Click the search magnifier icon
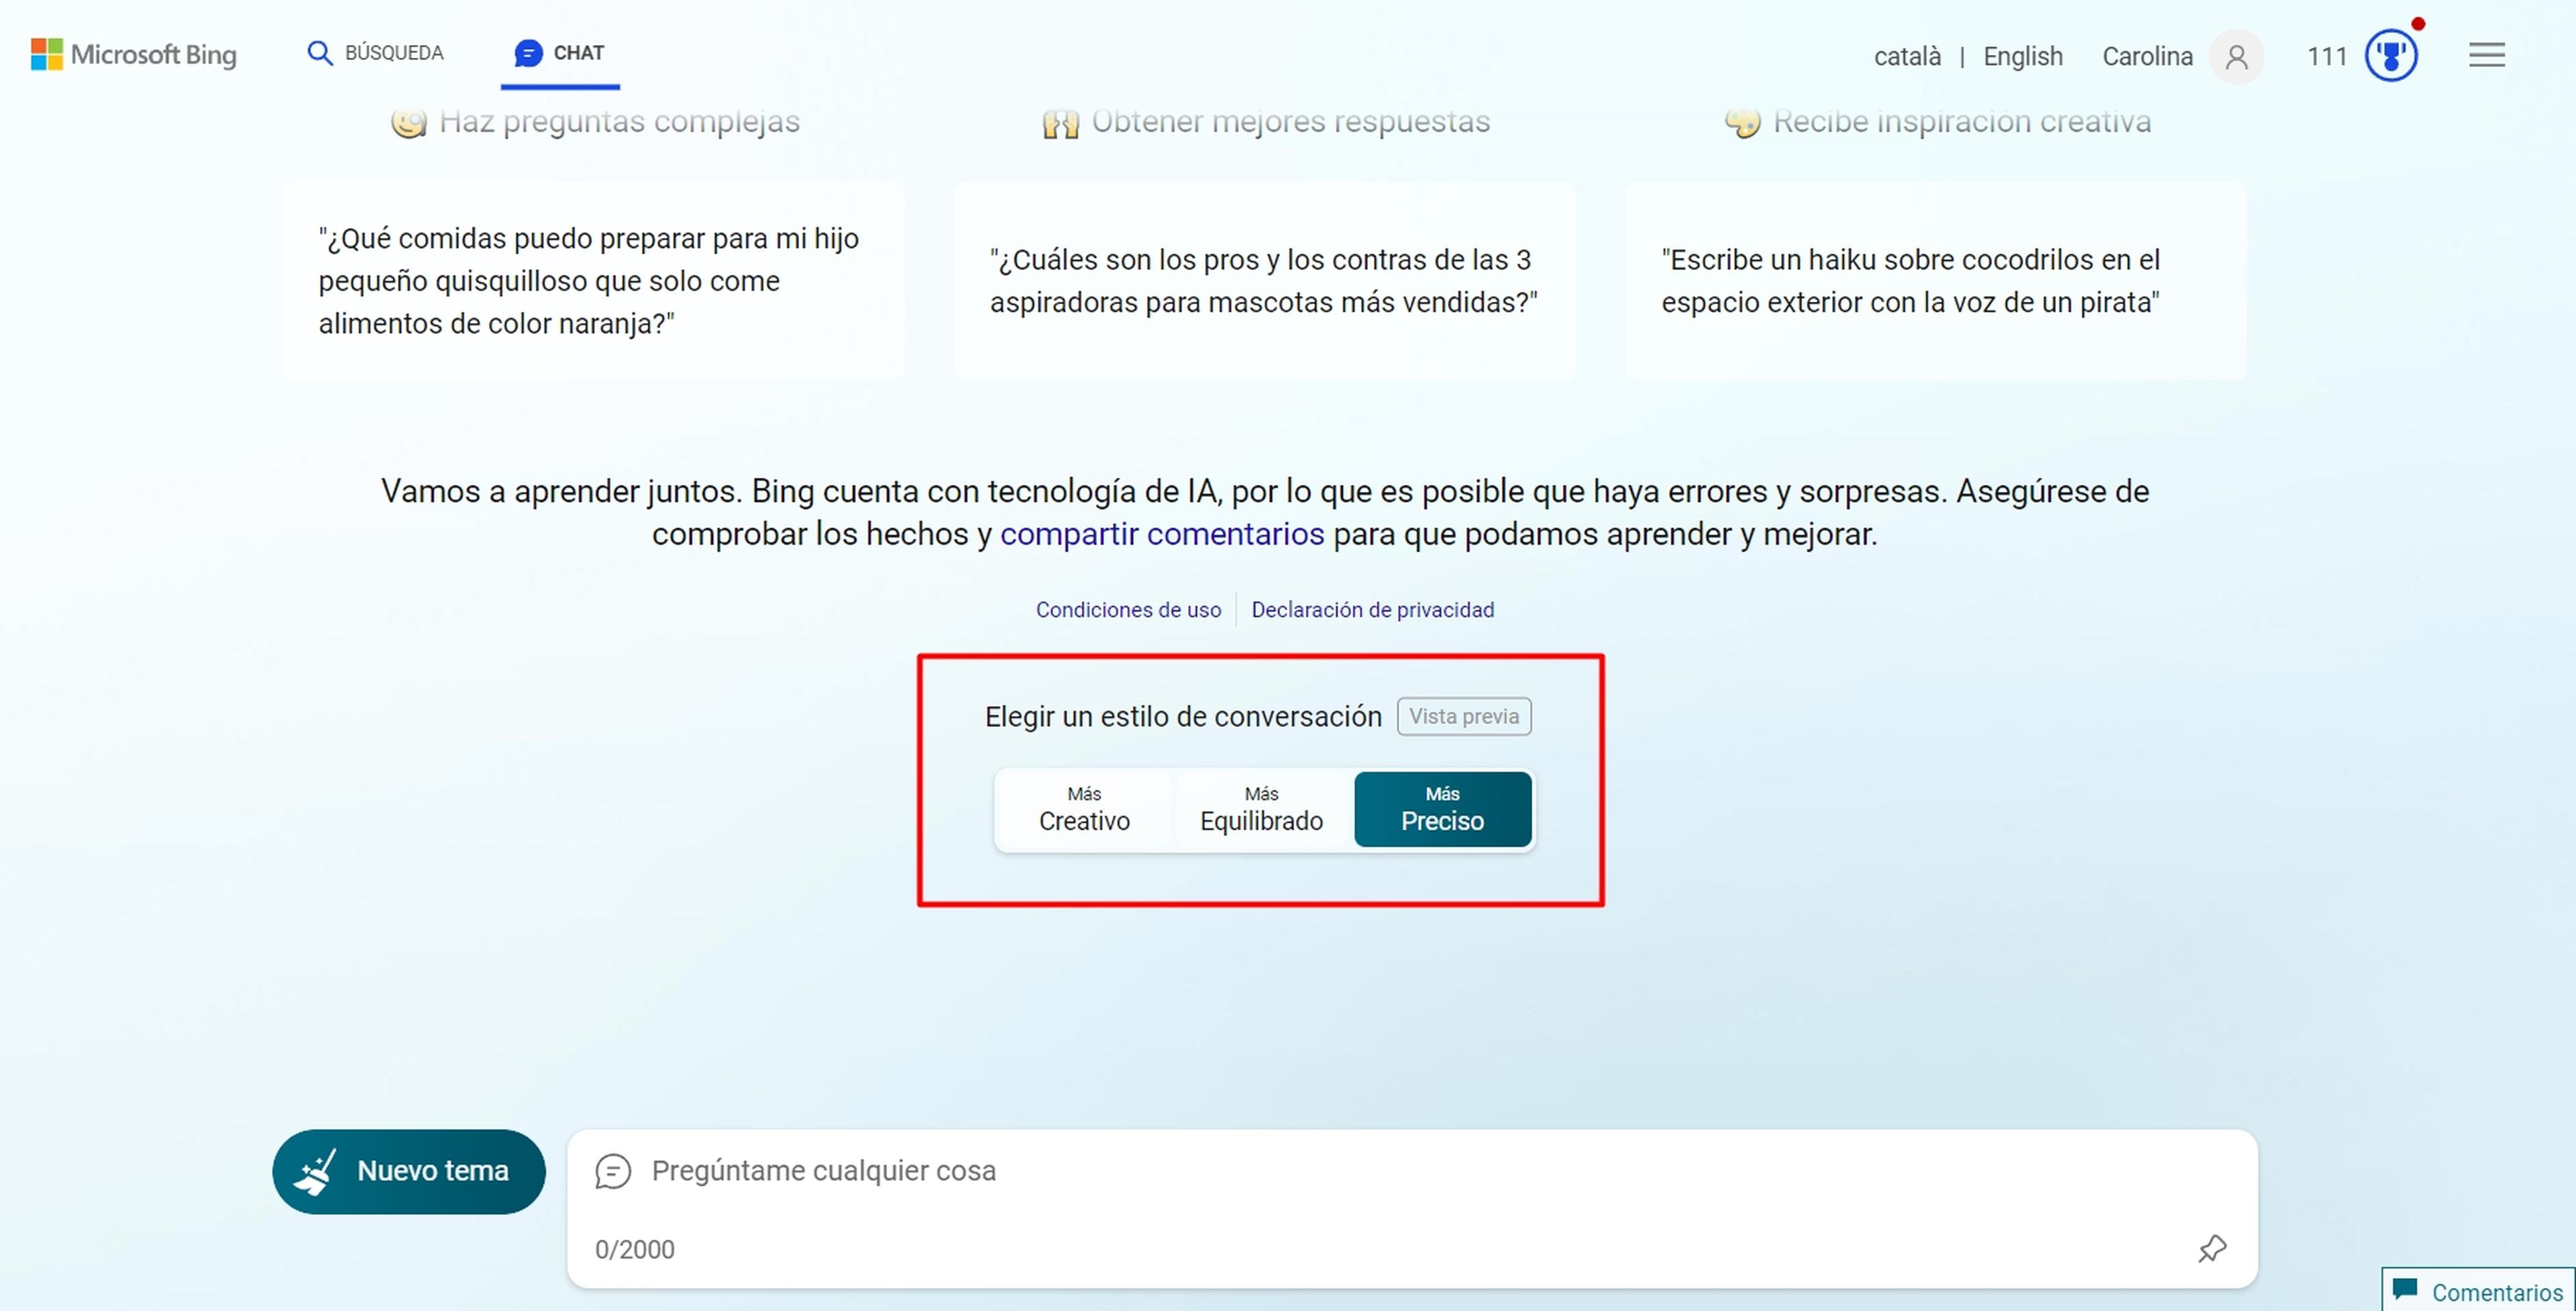This screenshot has height=1311, width=2576. point(319,53)
